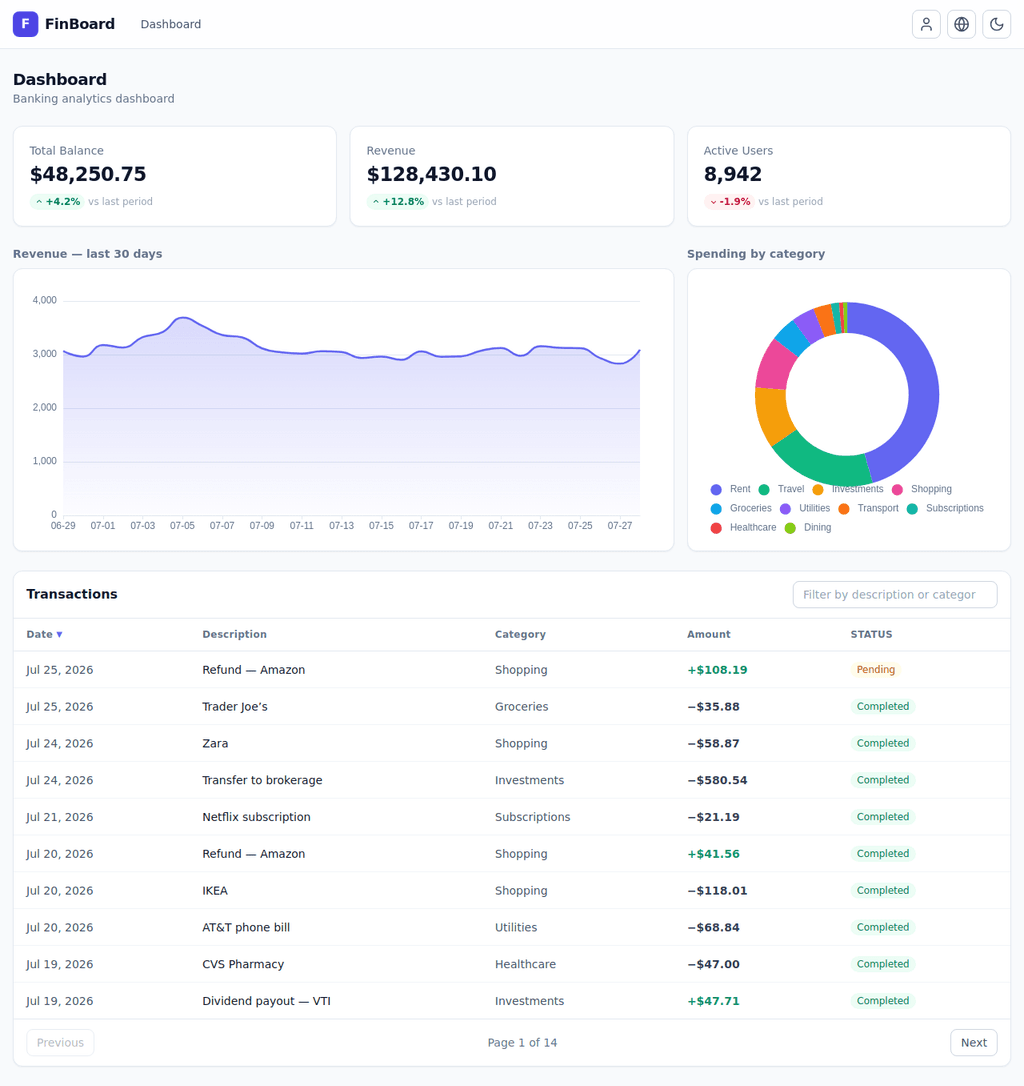Click the +$41.56 refund amount
The image size is (1024, 1086).
tap(713, 854)
